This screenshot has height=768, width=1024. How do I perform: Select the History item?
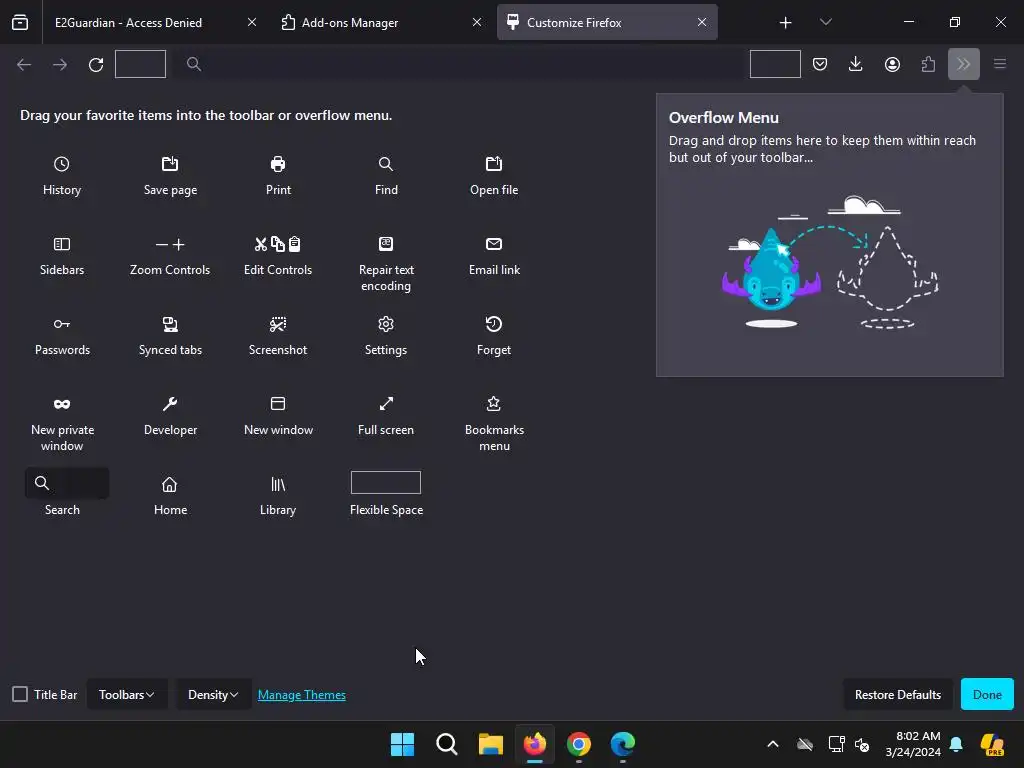(62, 176)
